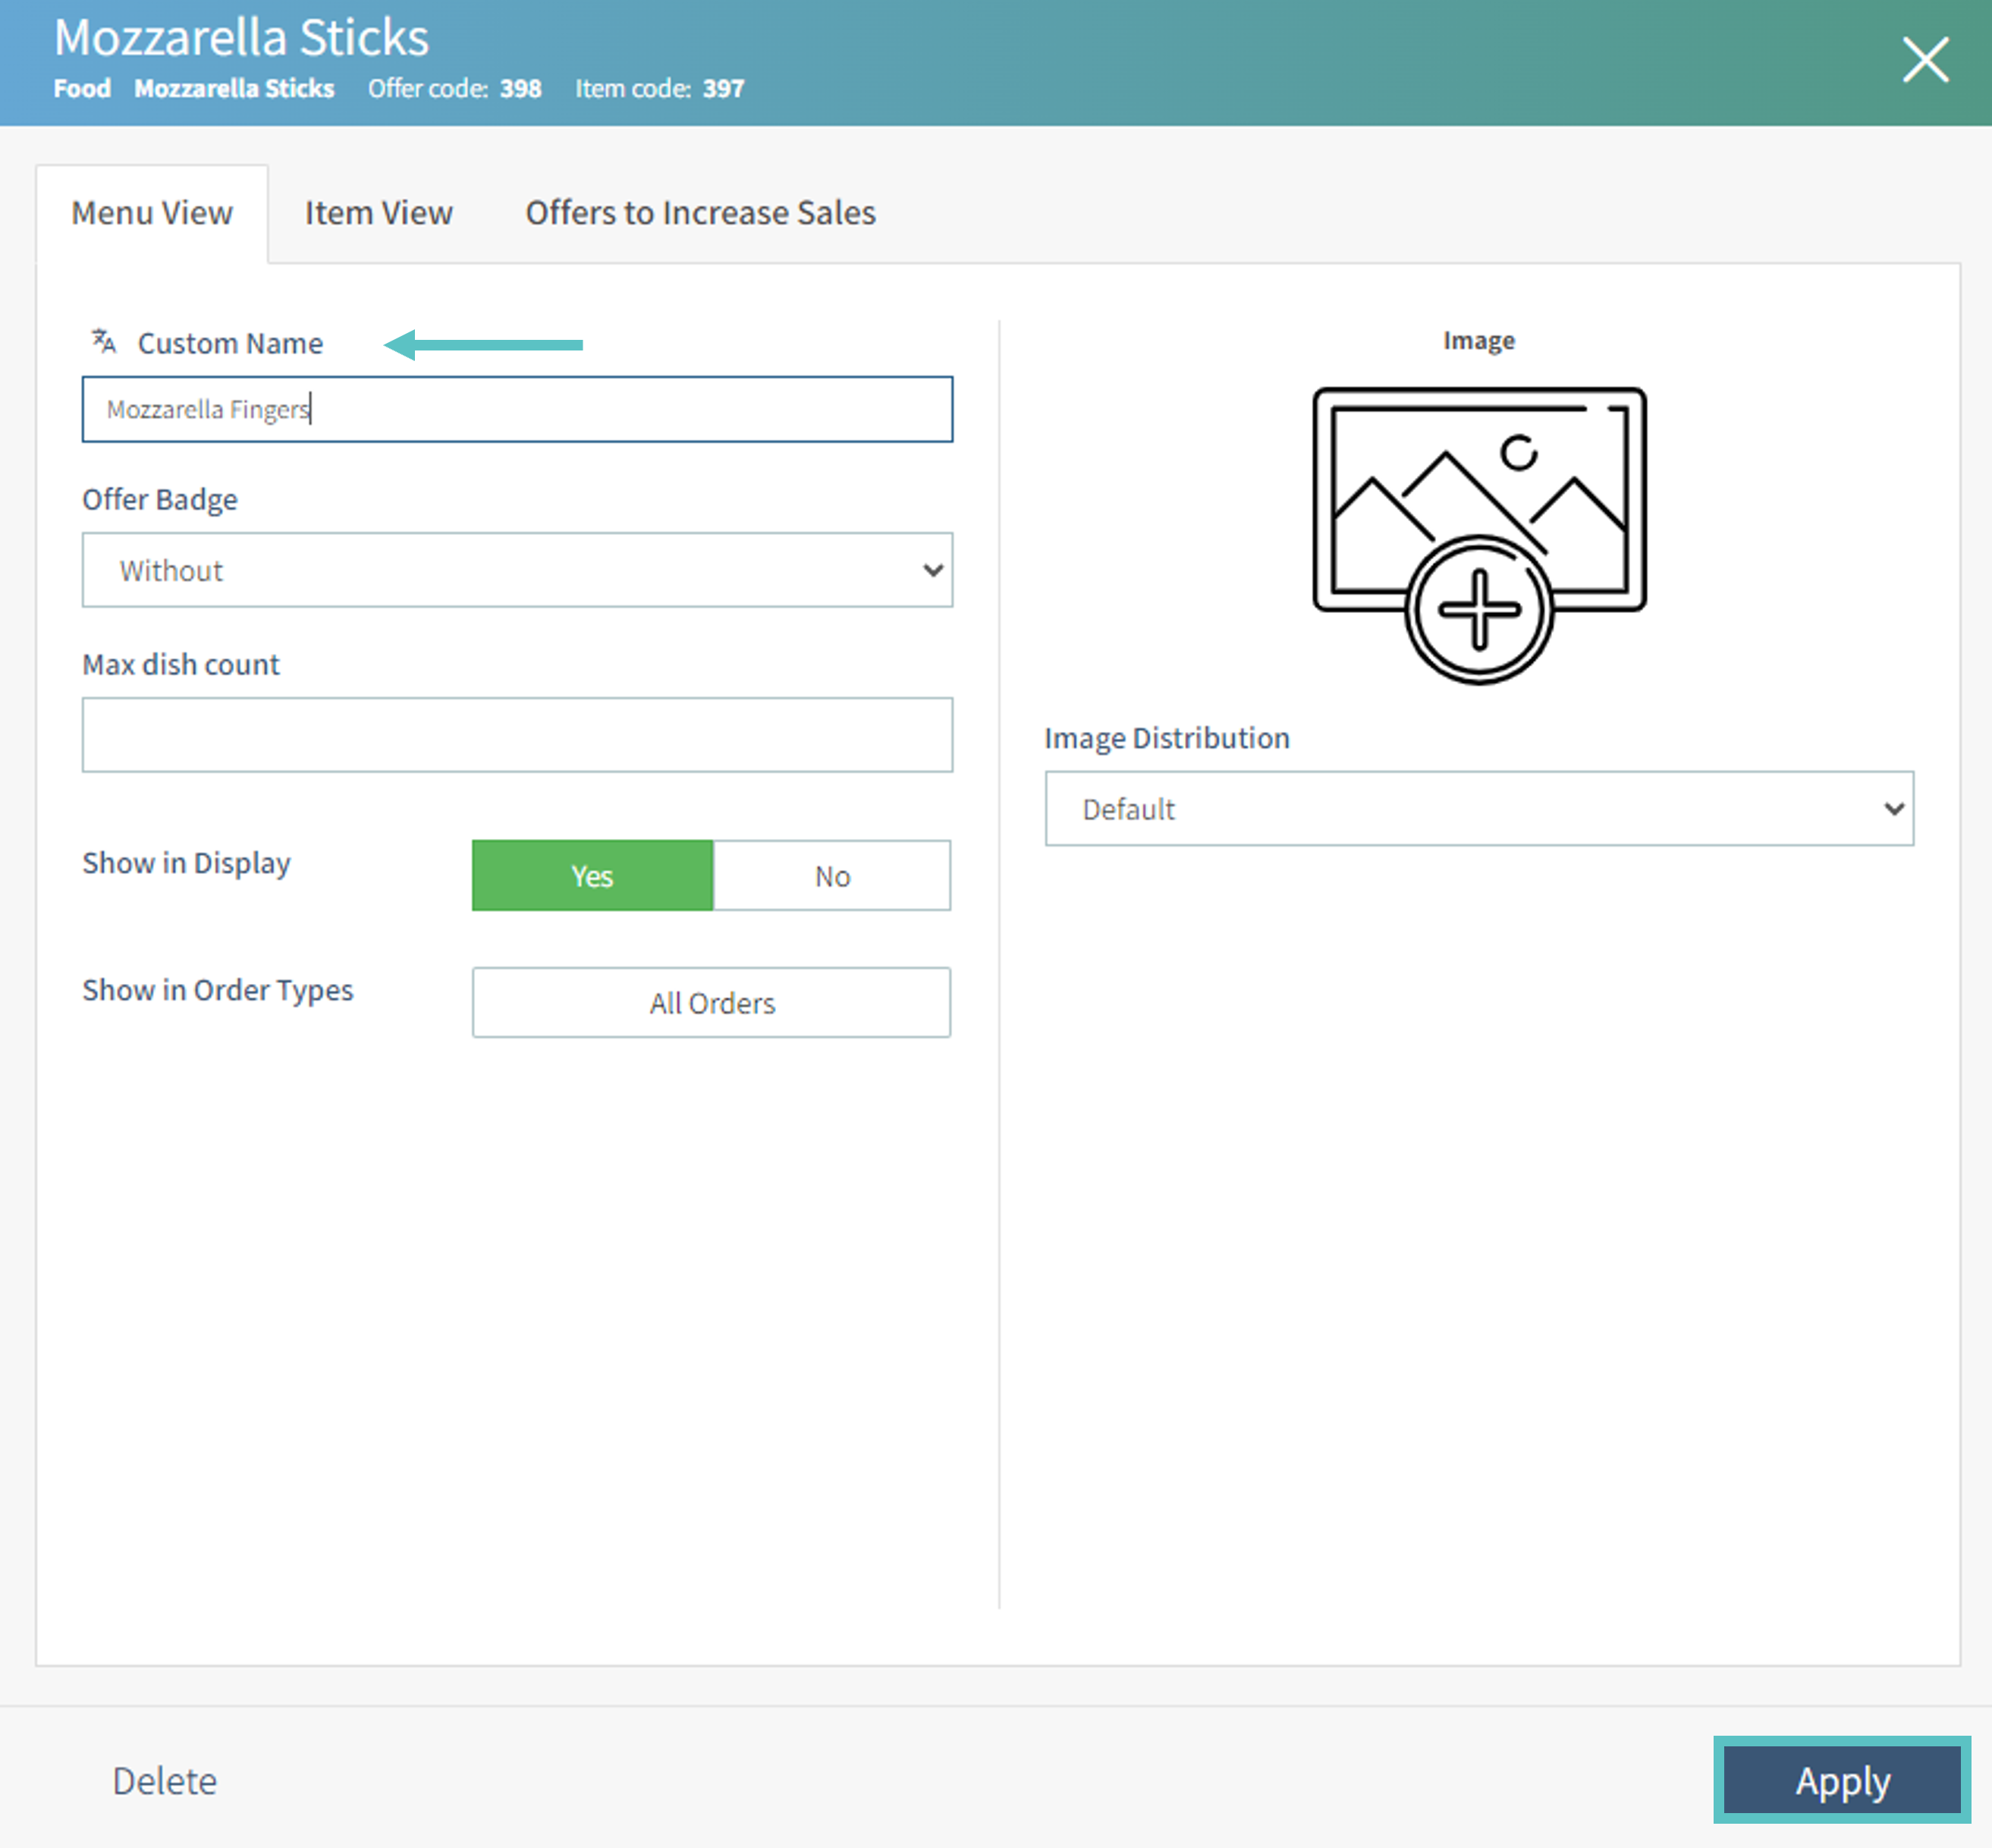Click the Offer Badge chevron arrow
1992x1848 pixels.
tap(932, 570)
